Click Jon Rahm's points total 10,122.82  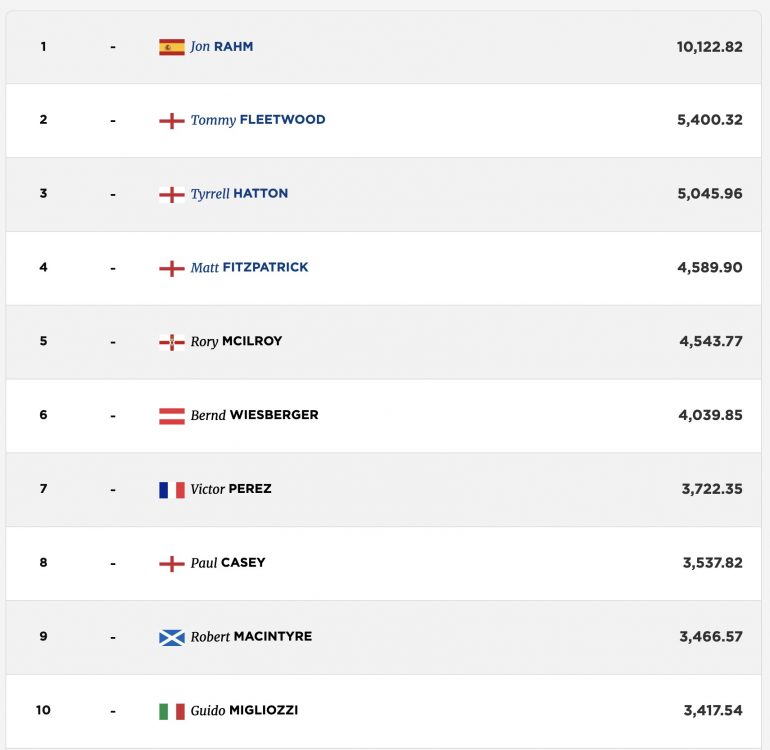click(710, 47)
